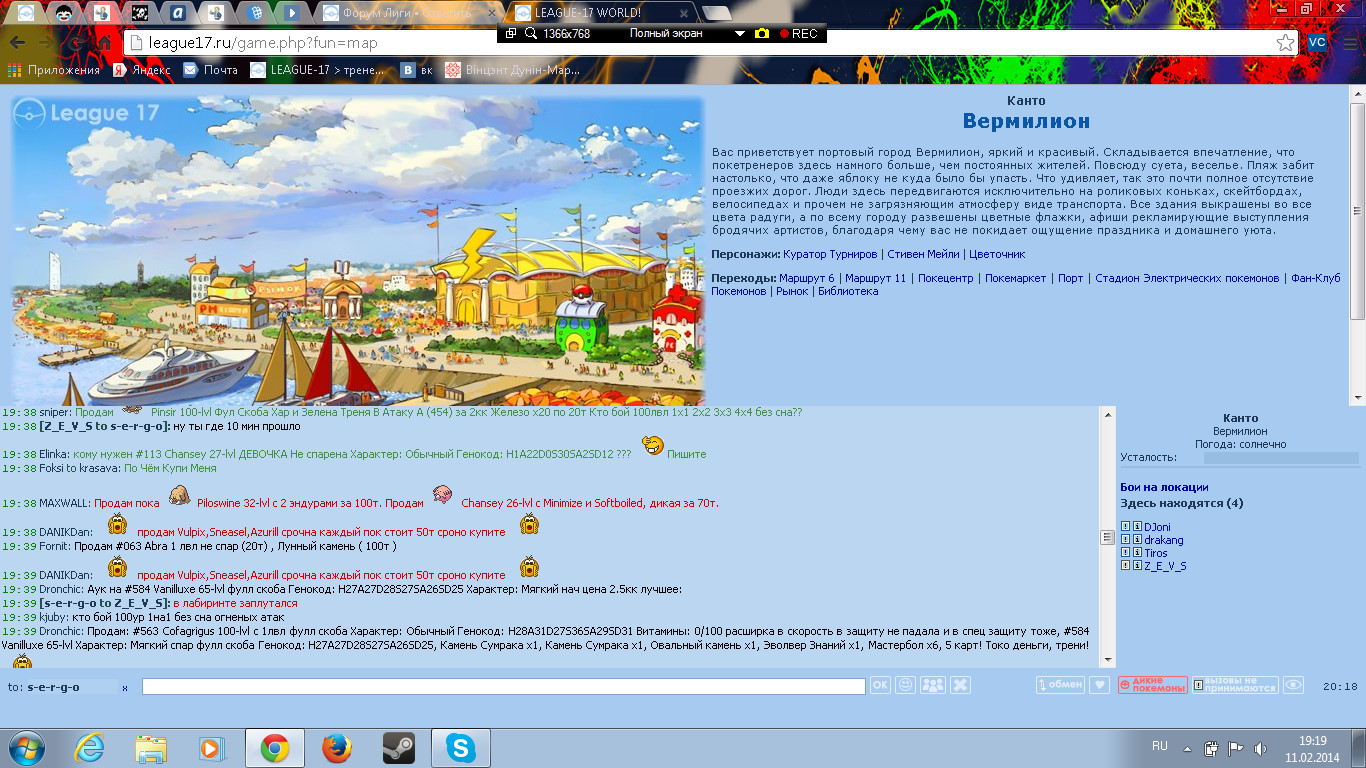Launch Firefox from taskbar
This screenshot has height=768, width=1366.
(x=337, y=748)
